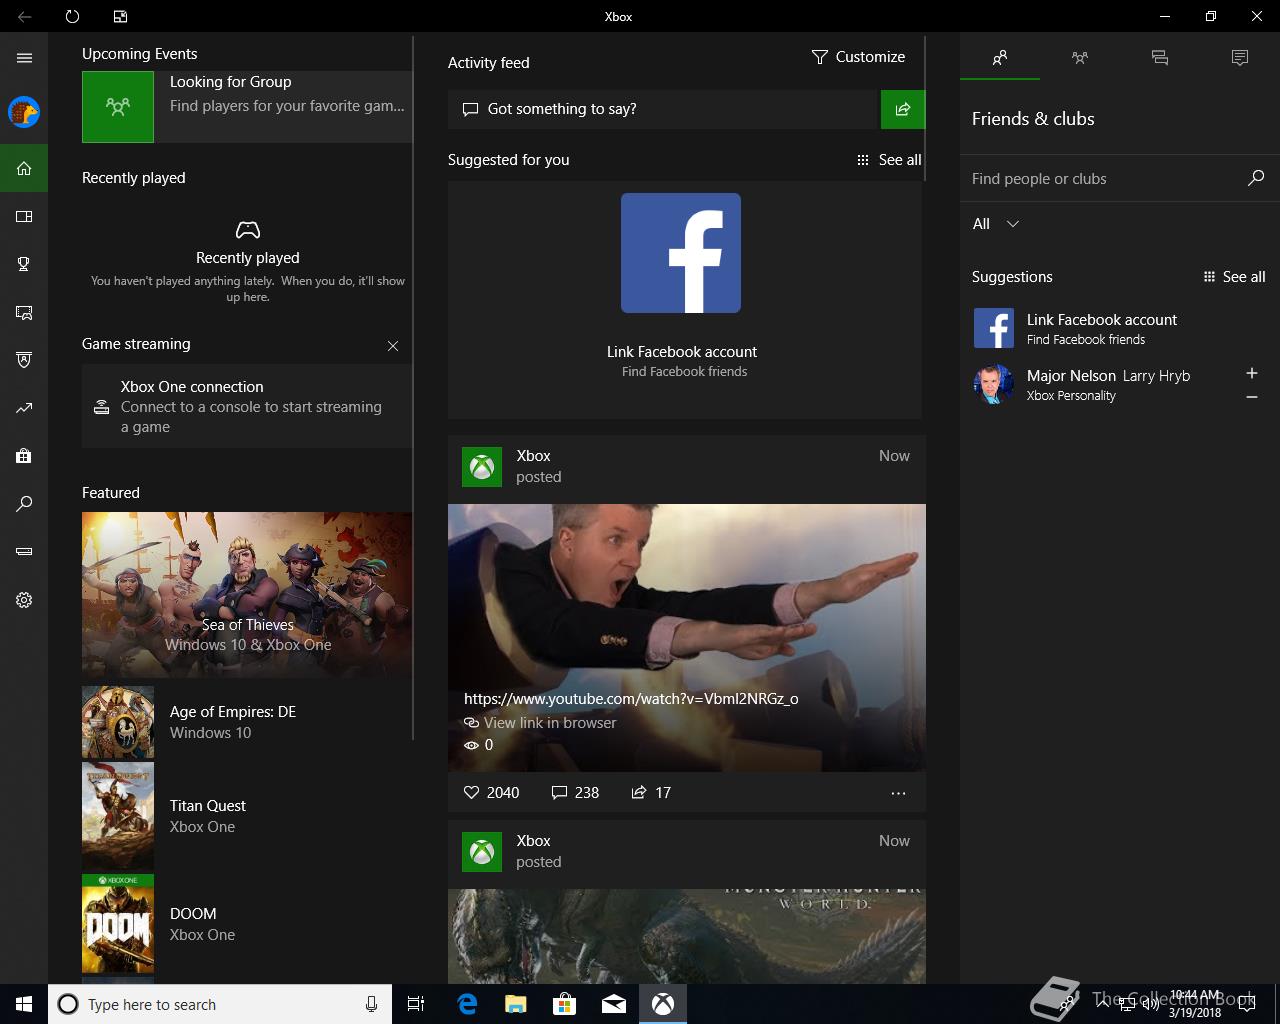Screen dimensions: 1280x1024
Task: Open Microsoft Edge from taskbar
Action: (466, 1004)
